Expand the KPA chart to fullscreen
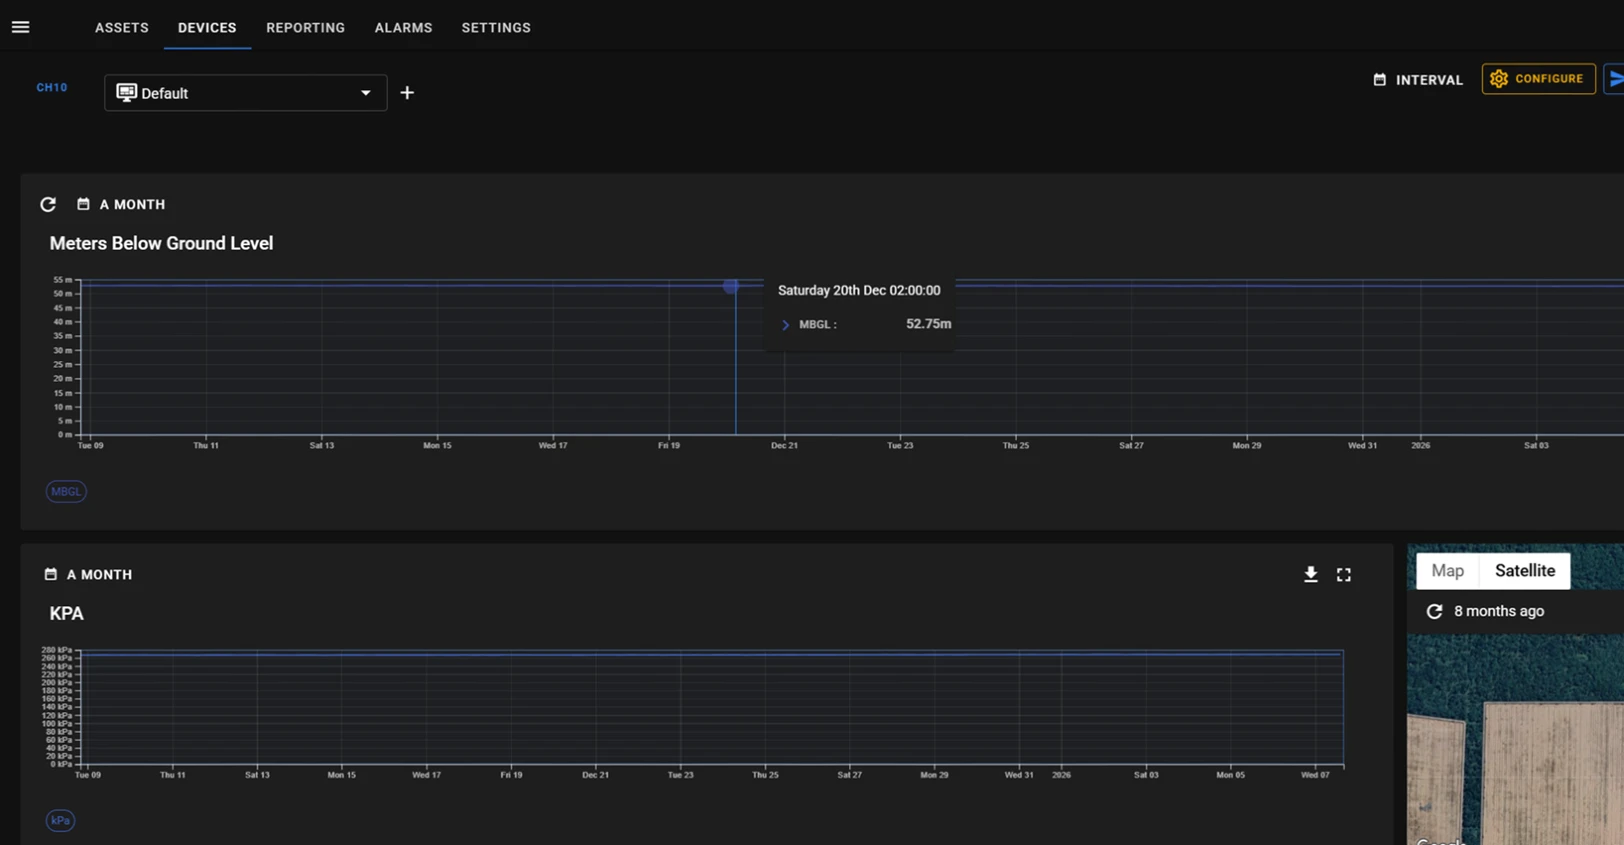The image size is (1624, 845). pos(1344,575)
